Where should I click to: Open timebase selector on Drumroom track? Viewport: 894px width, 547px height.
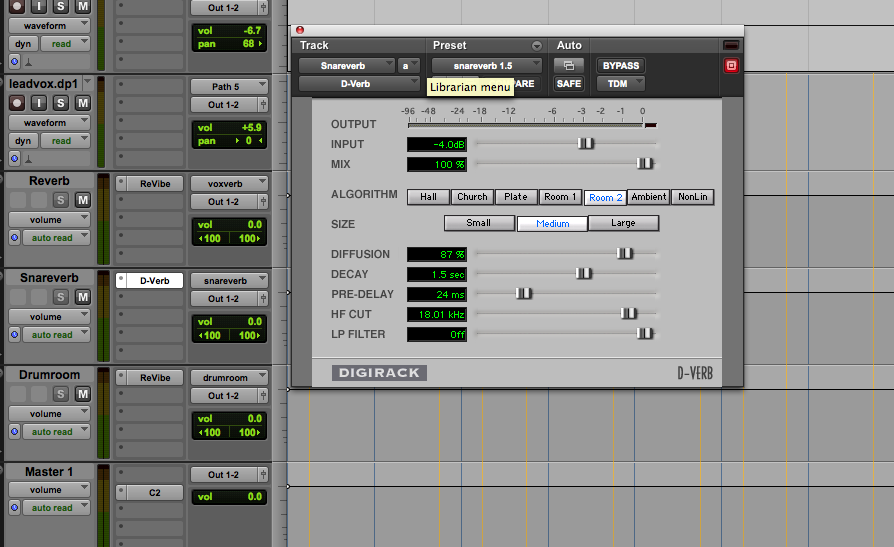15,431
